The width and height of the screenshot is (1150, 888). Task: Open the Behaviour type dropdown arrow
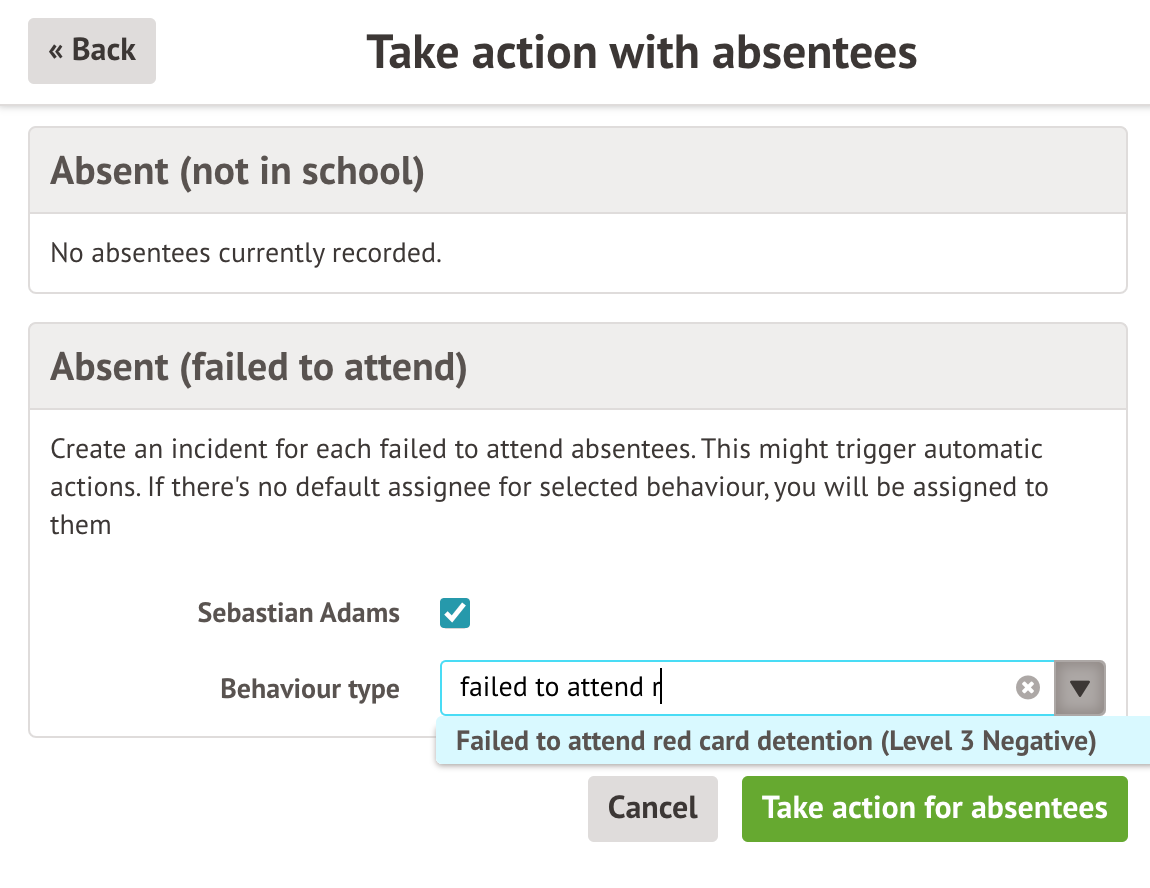click(x=1080, y=688)
